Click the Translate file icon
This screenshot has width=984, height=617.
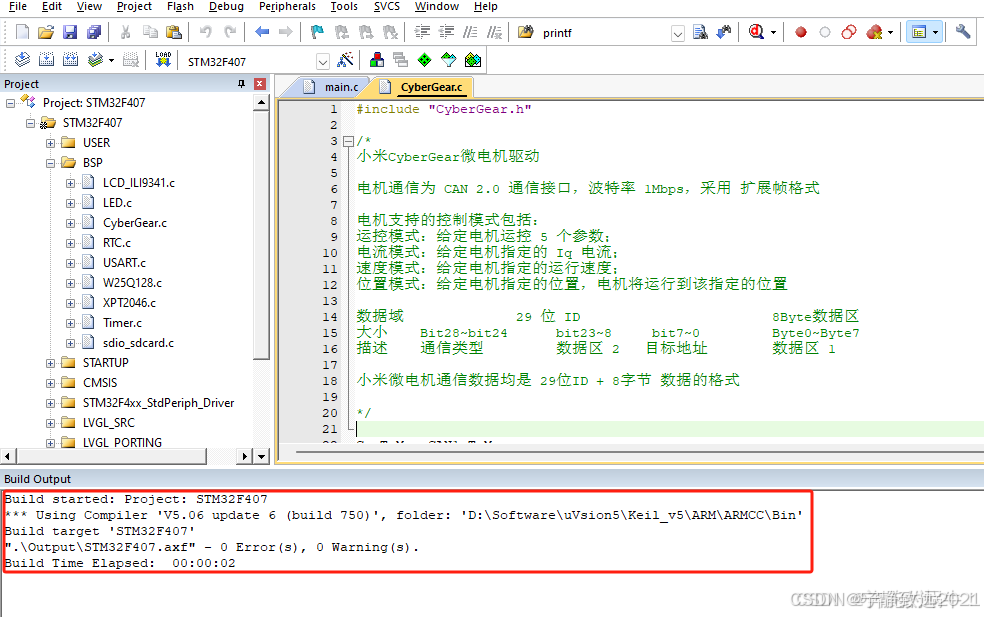(22, 60)
